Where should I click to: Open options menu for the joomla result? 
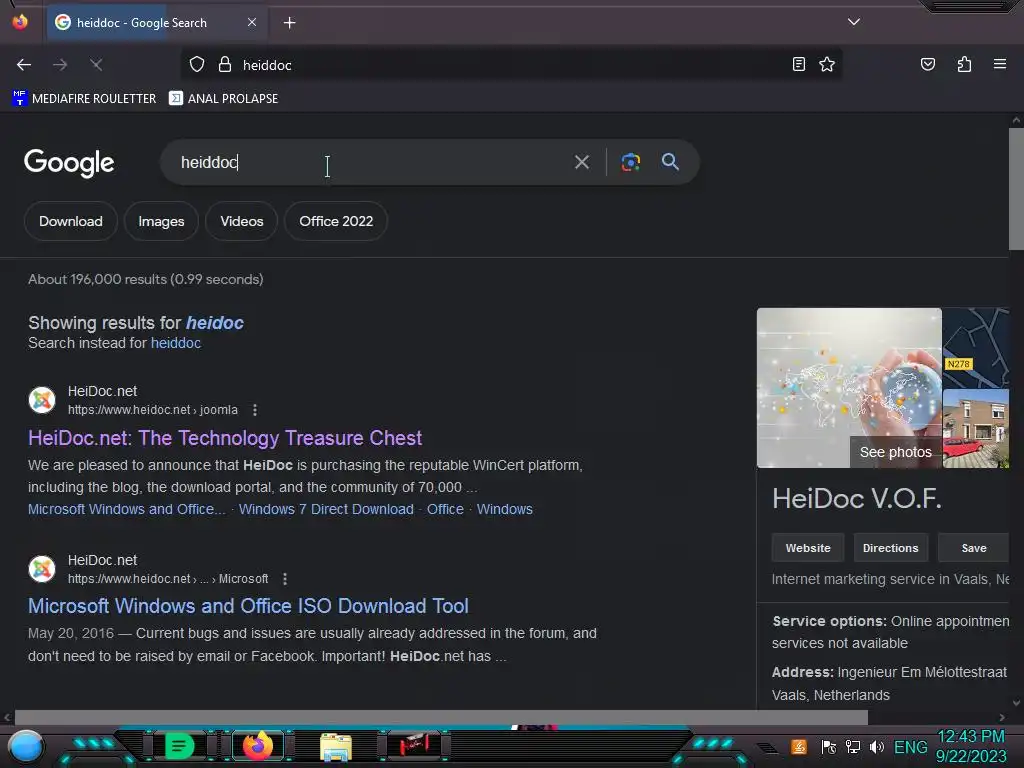coord(255,410)
